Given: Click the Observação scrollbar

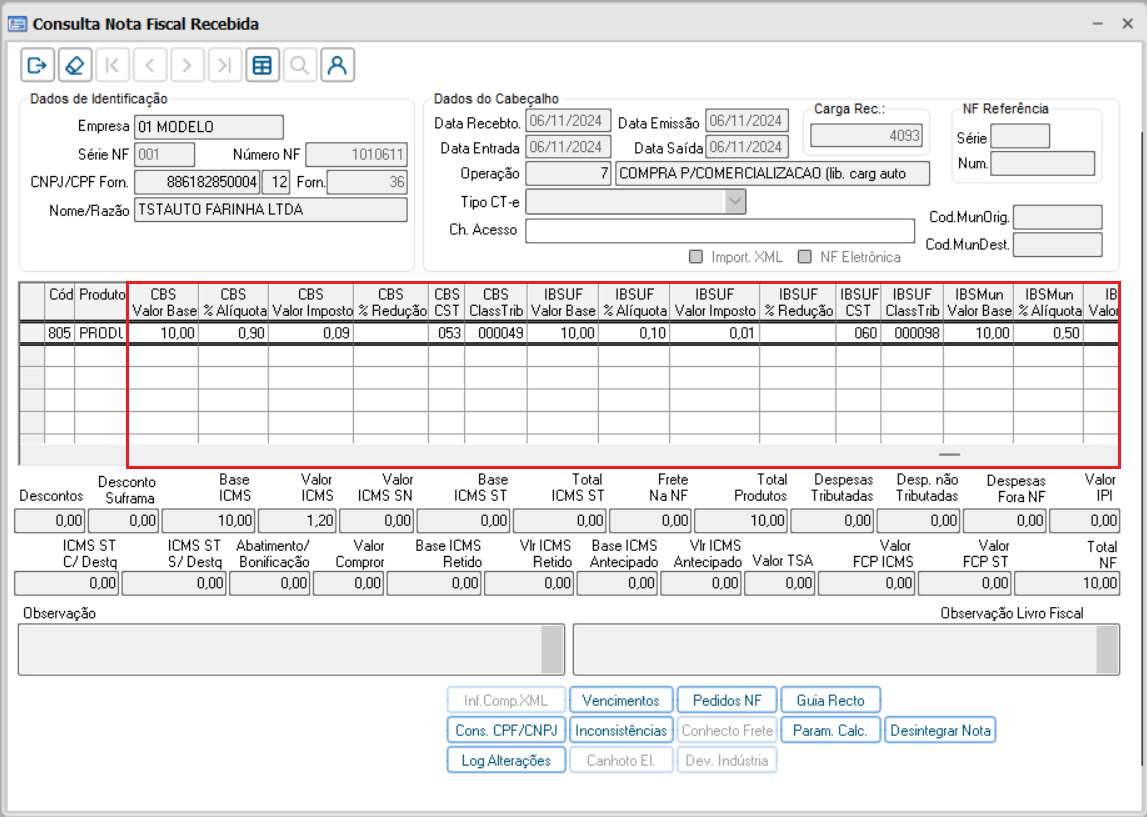Looking at the screenshot, I should (552, 650).
